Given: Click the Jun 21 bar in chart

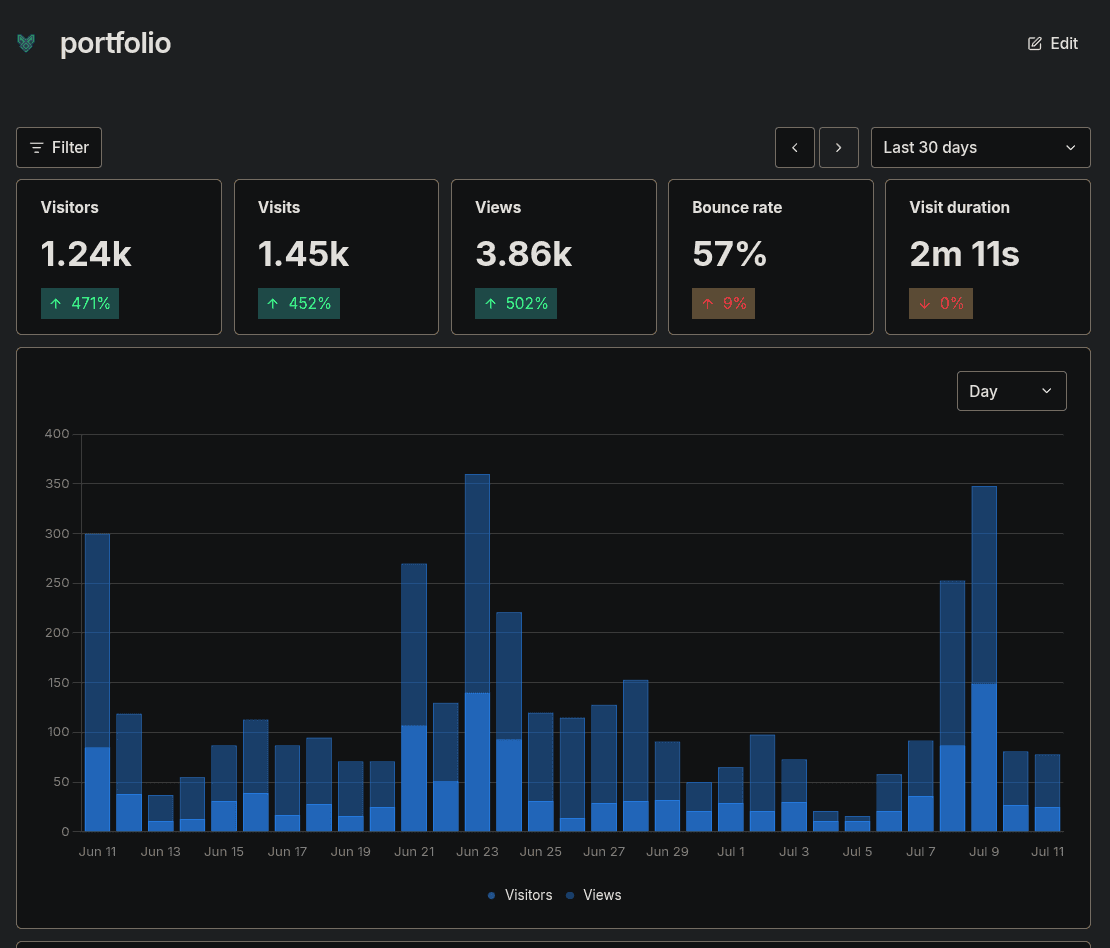Looking at the screenshot, I should pyautogui.click(x=414, y=697).
